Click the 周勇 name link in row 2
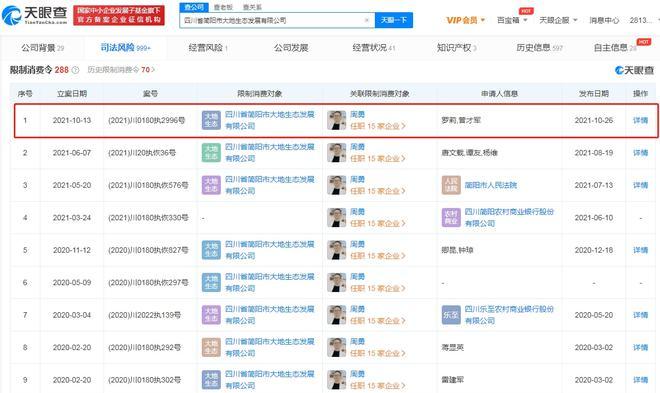 357,147
